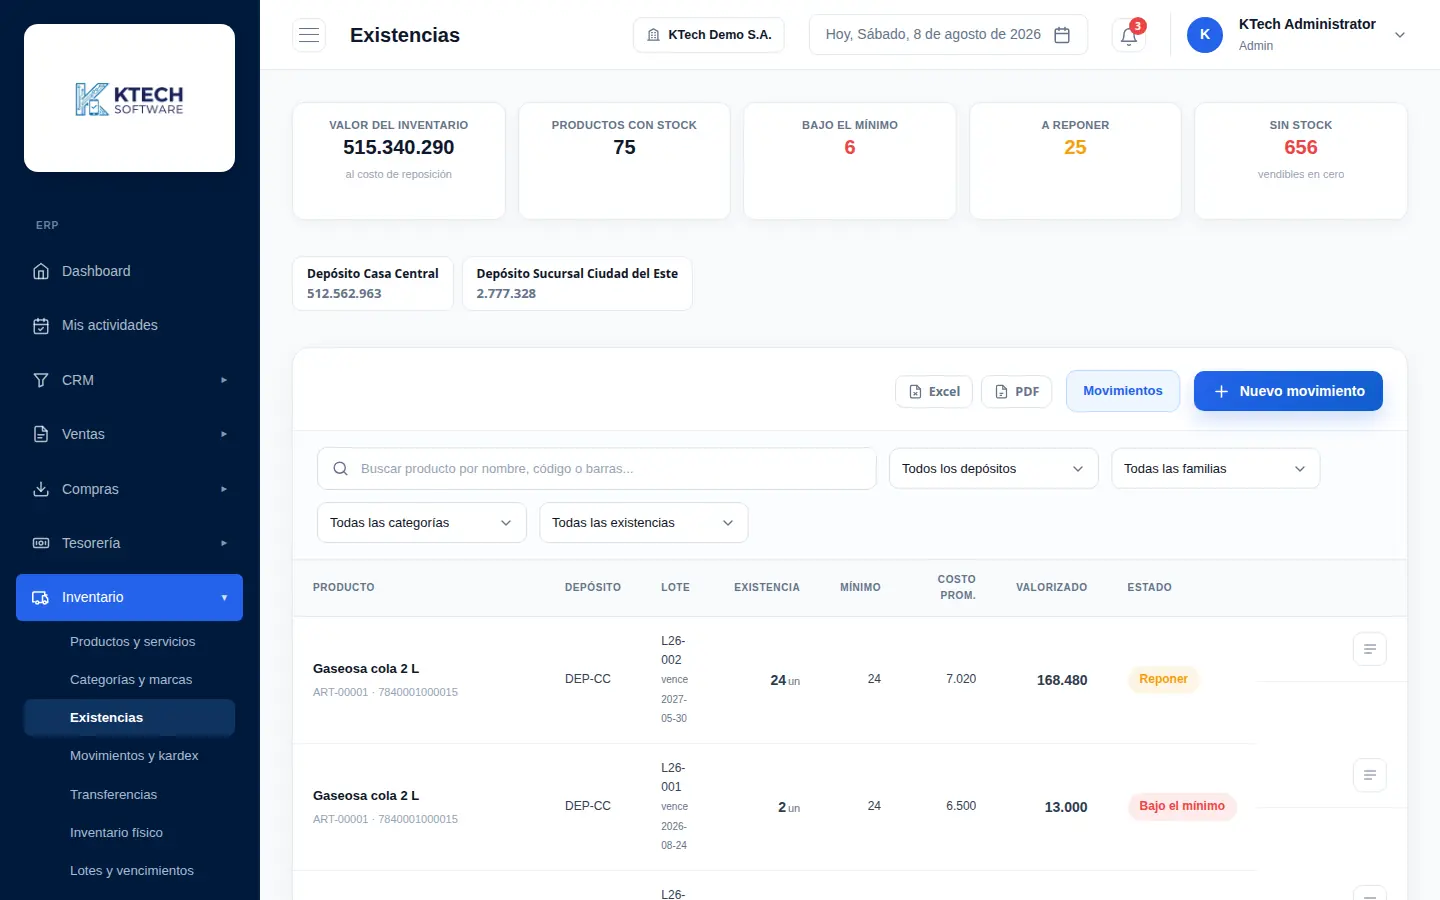Click the KTech Demo S.A. company selector

709,35
